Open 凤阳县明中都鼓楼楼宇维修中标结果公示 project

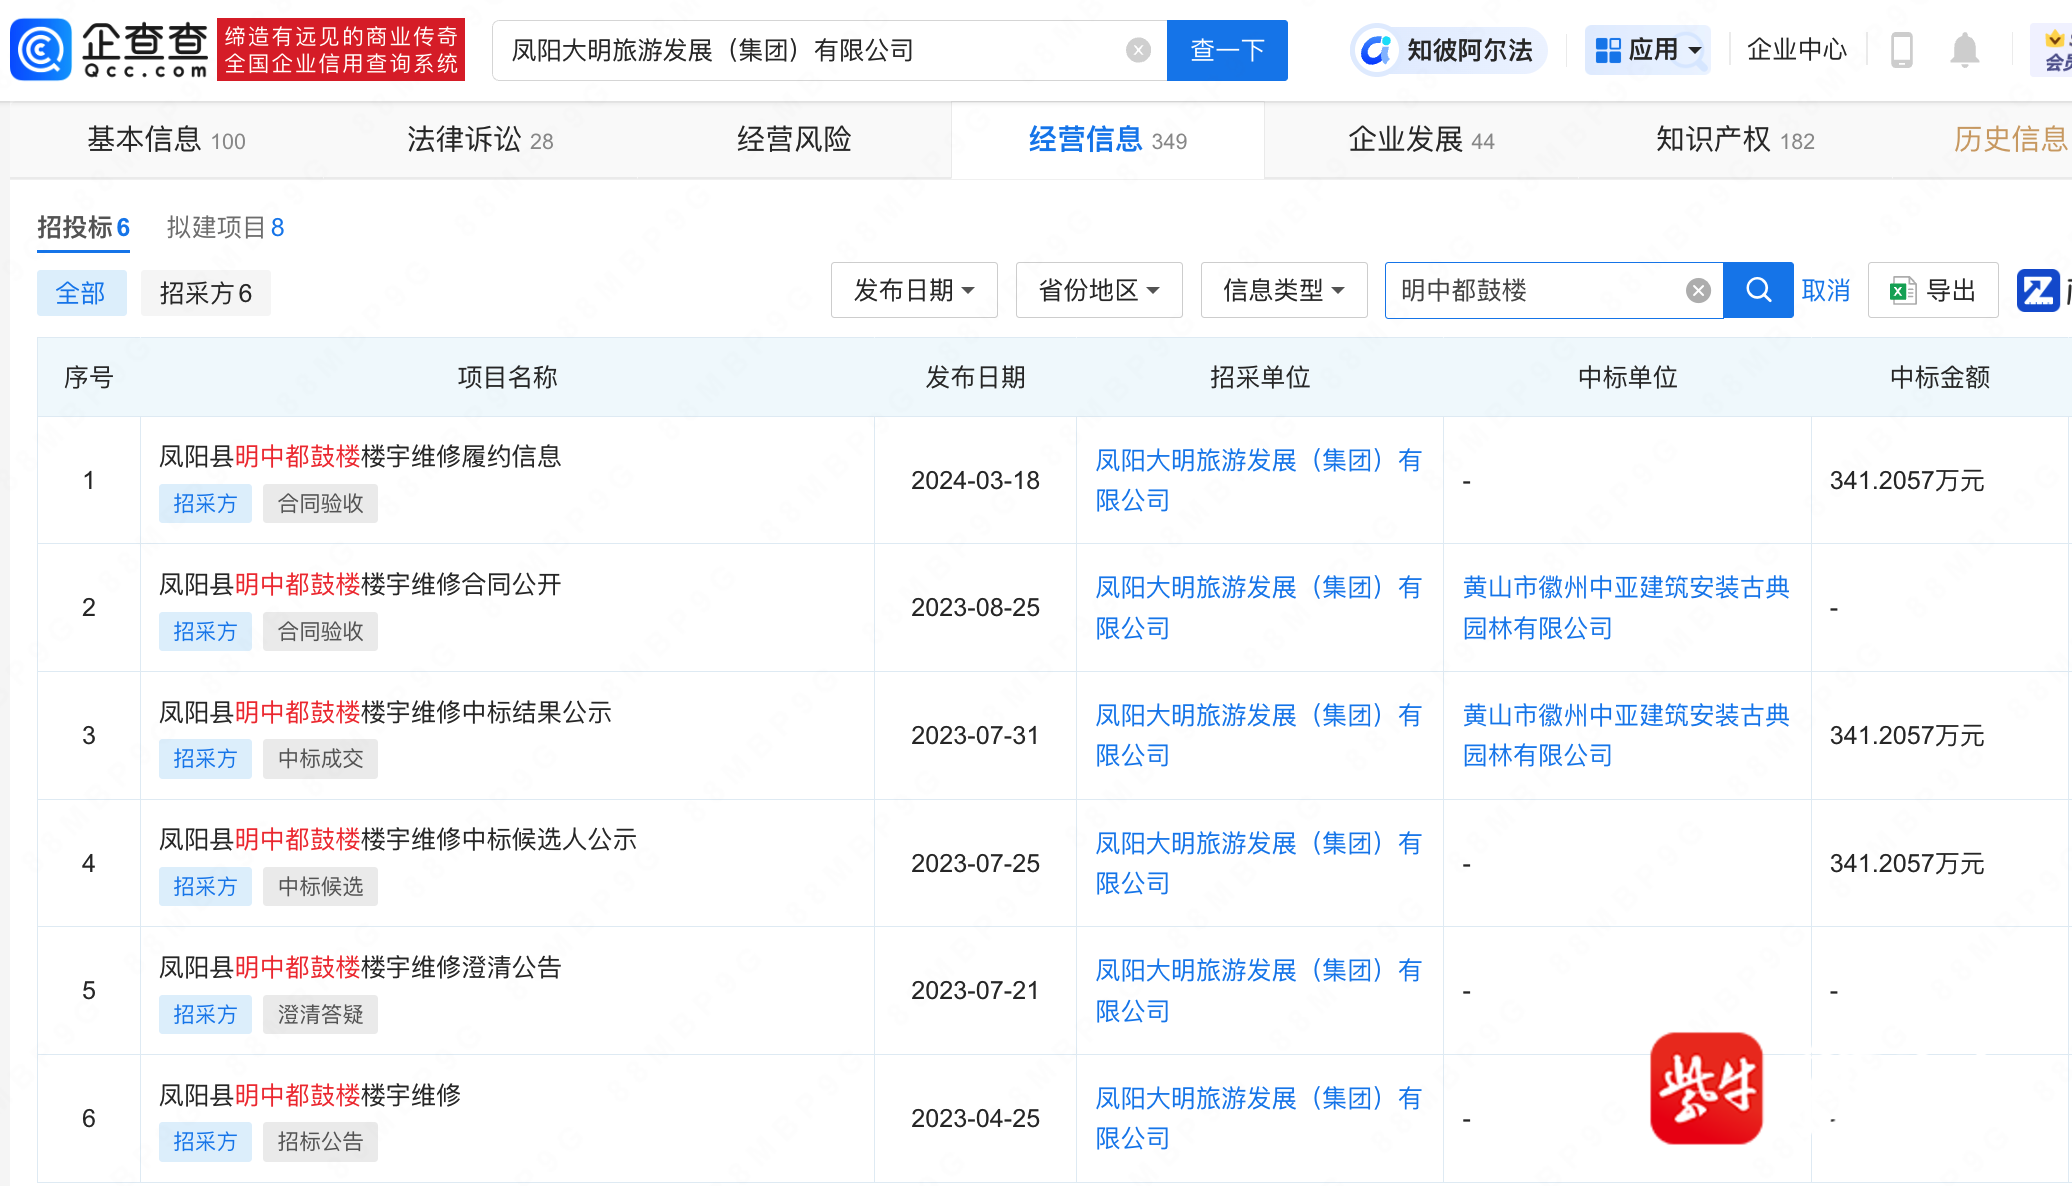pos(385,712)
